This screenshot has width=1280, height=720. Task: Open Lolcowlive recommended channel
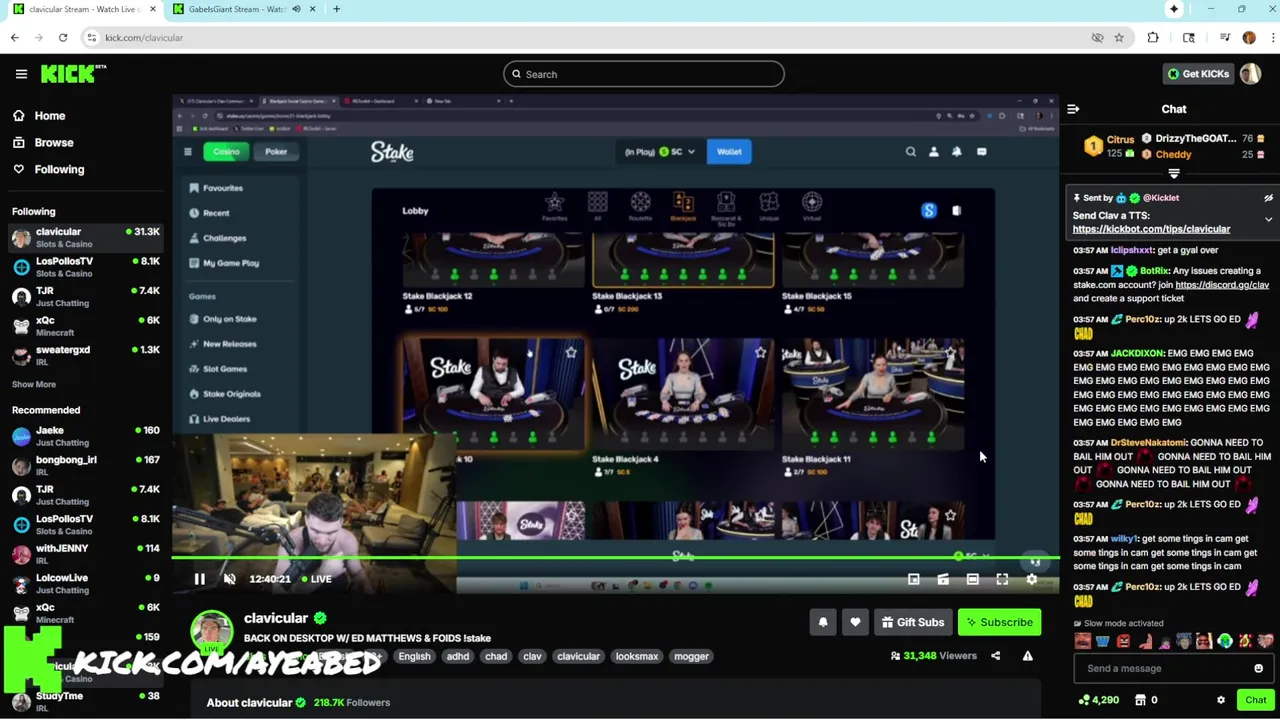(x=86, y=583)
